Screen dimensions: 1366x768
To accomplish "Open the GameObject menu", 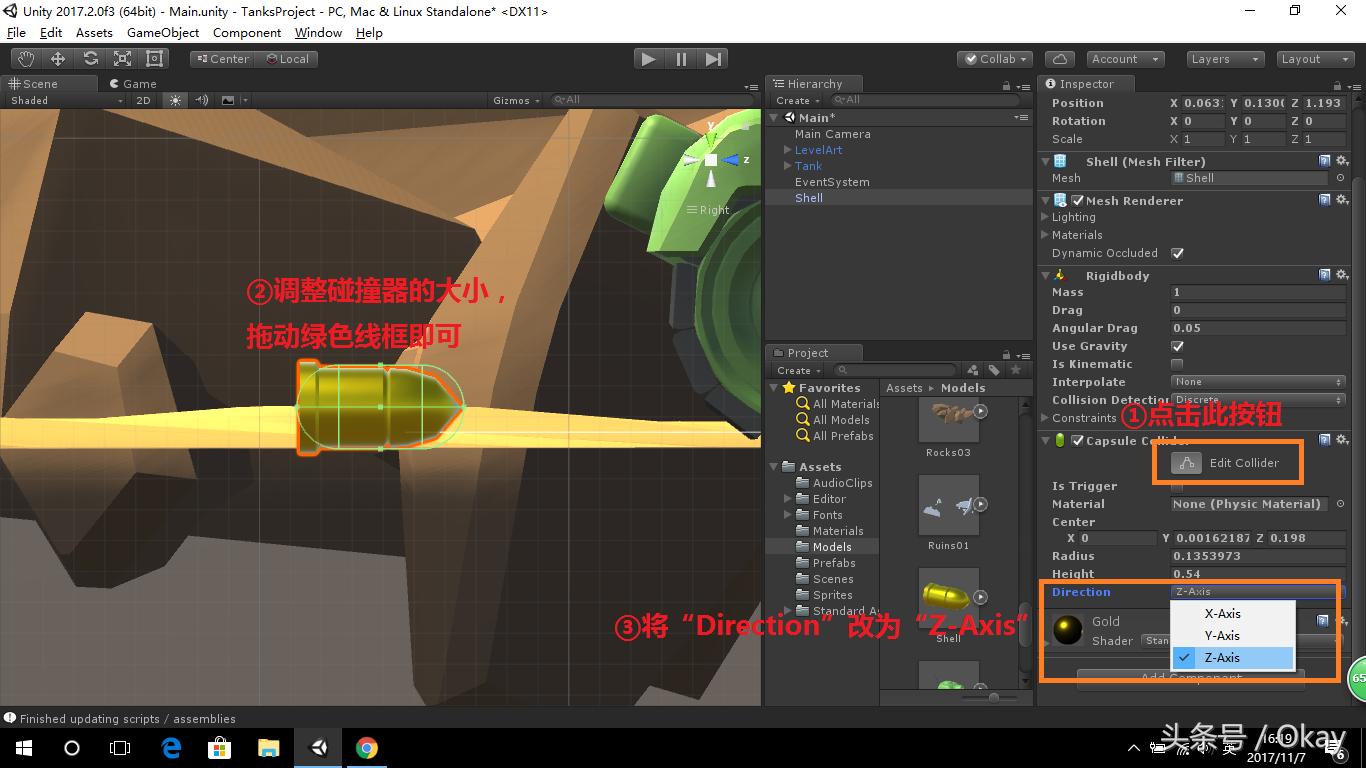I will [162, 32].
